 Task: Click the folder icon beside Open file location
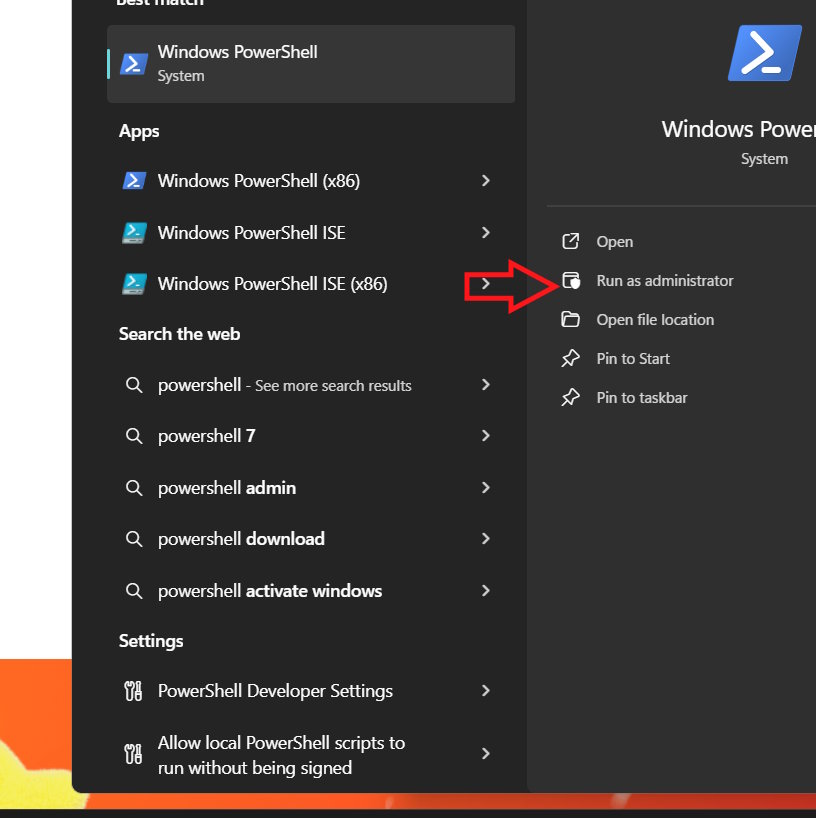572,319
